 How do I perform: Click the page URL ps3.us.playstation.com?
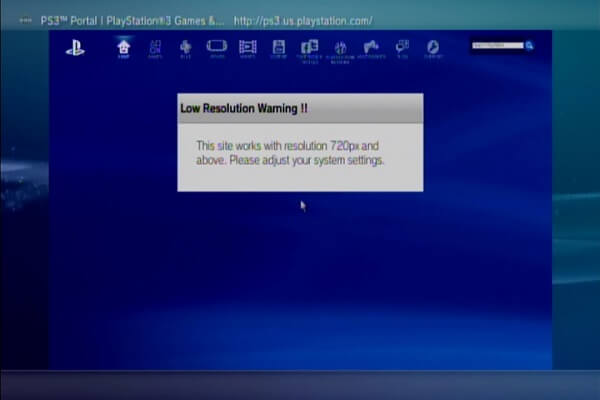pyautogui.click(x=303, y=21)
